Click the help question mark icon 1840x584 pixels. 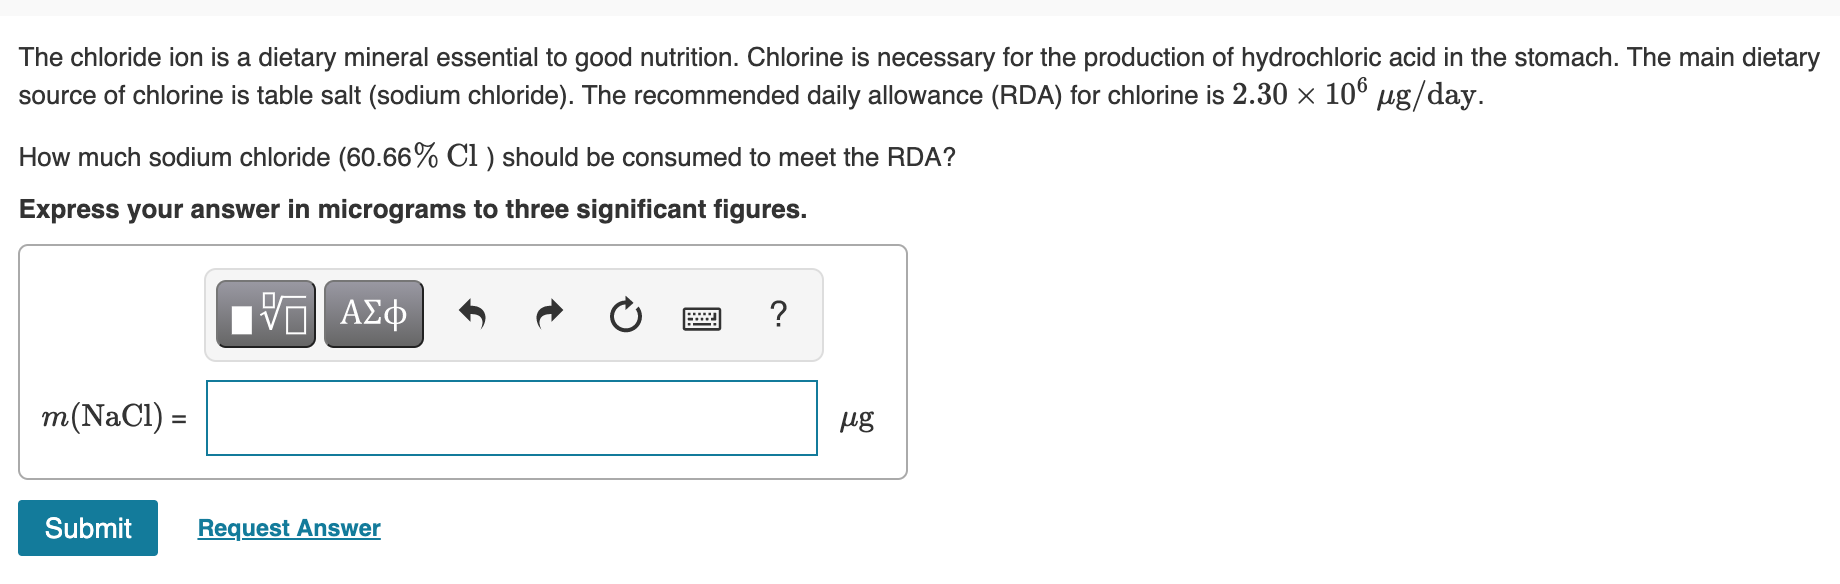(x=778, y=313)
